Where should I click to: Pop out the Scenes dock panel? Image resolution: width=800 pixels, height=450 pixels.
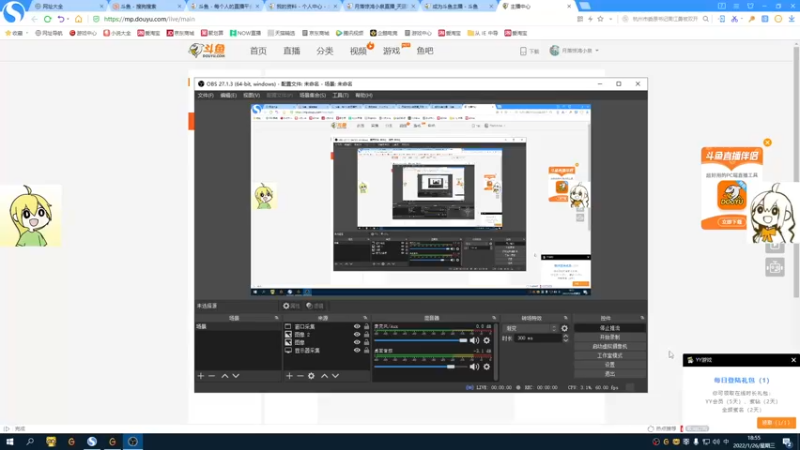pos(277,318)
